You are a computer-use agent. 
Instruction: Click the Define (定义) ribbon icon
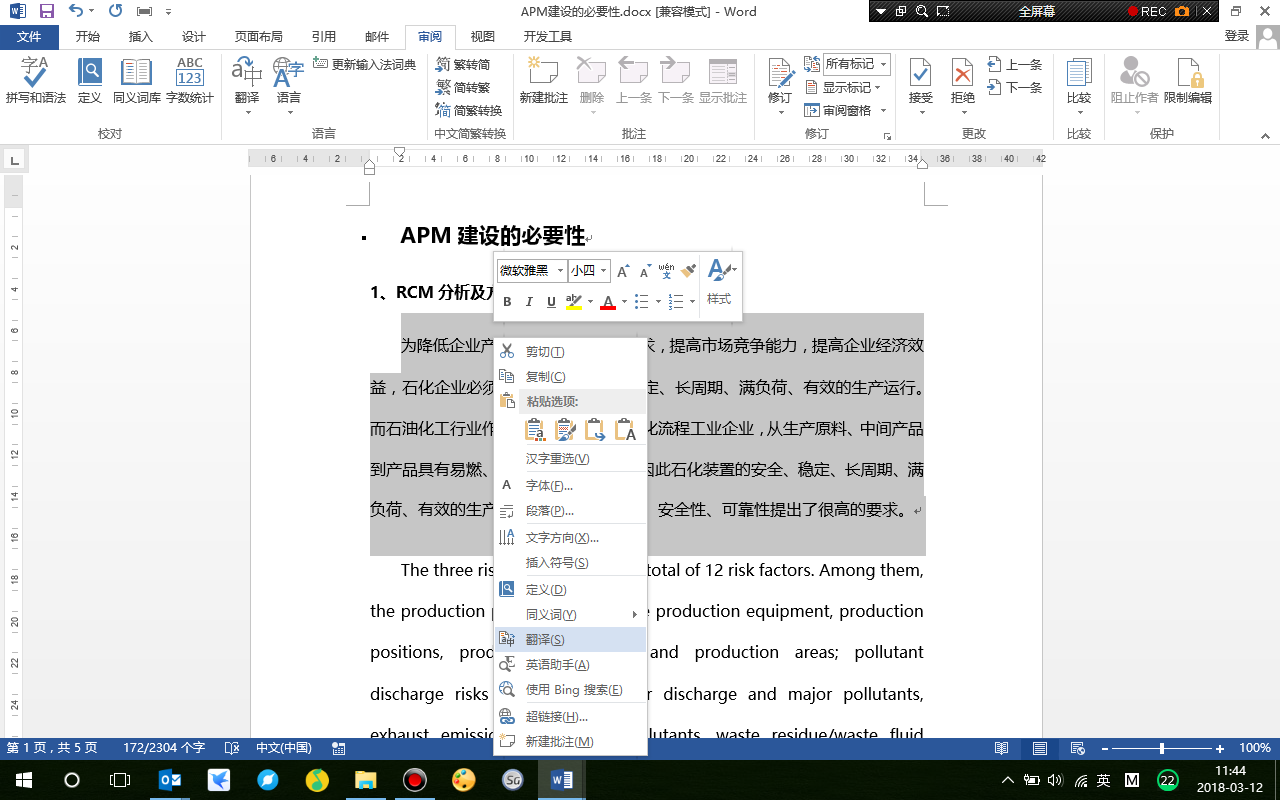tap(90, 82)
